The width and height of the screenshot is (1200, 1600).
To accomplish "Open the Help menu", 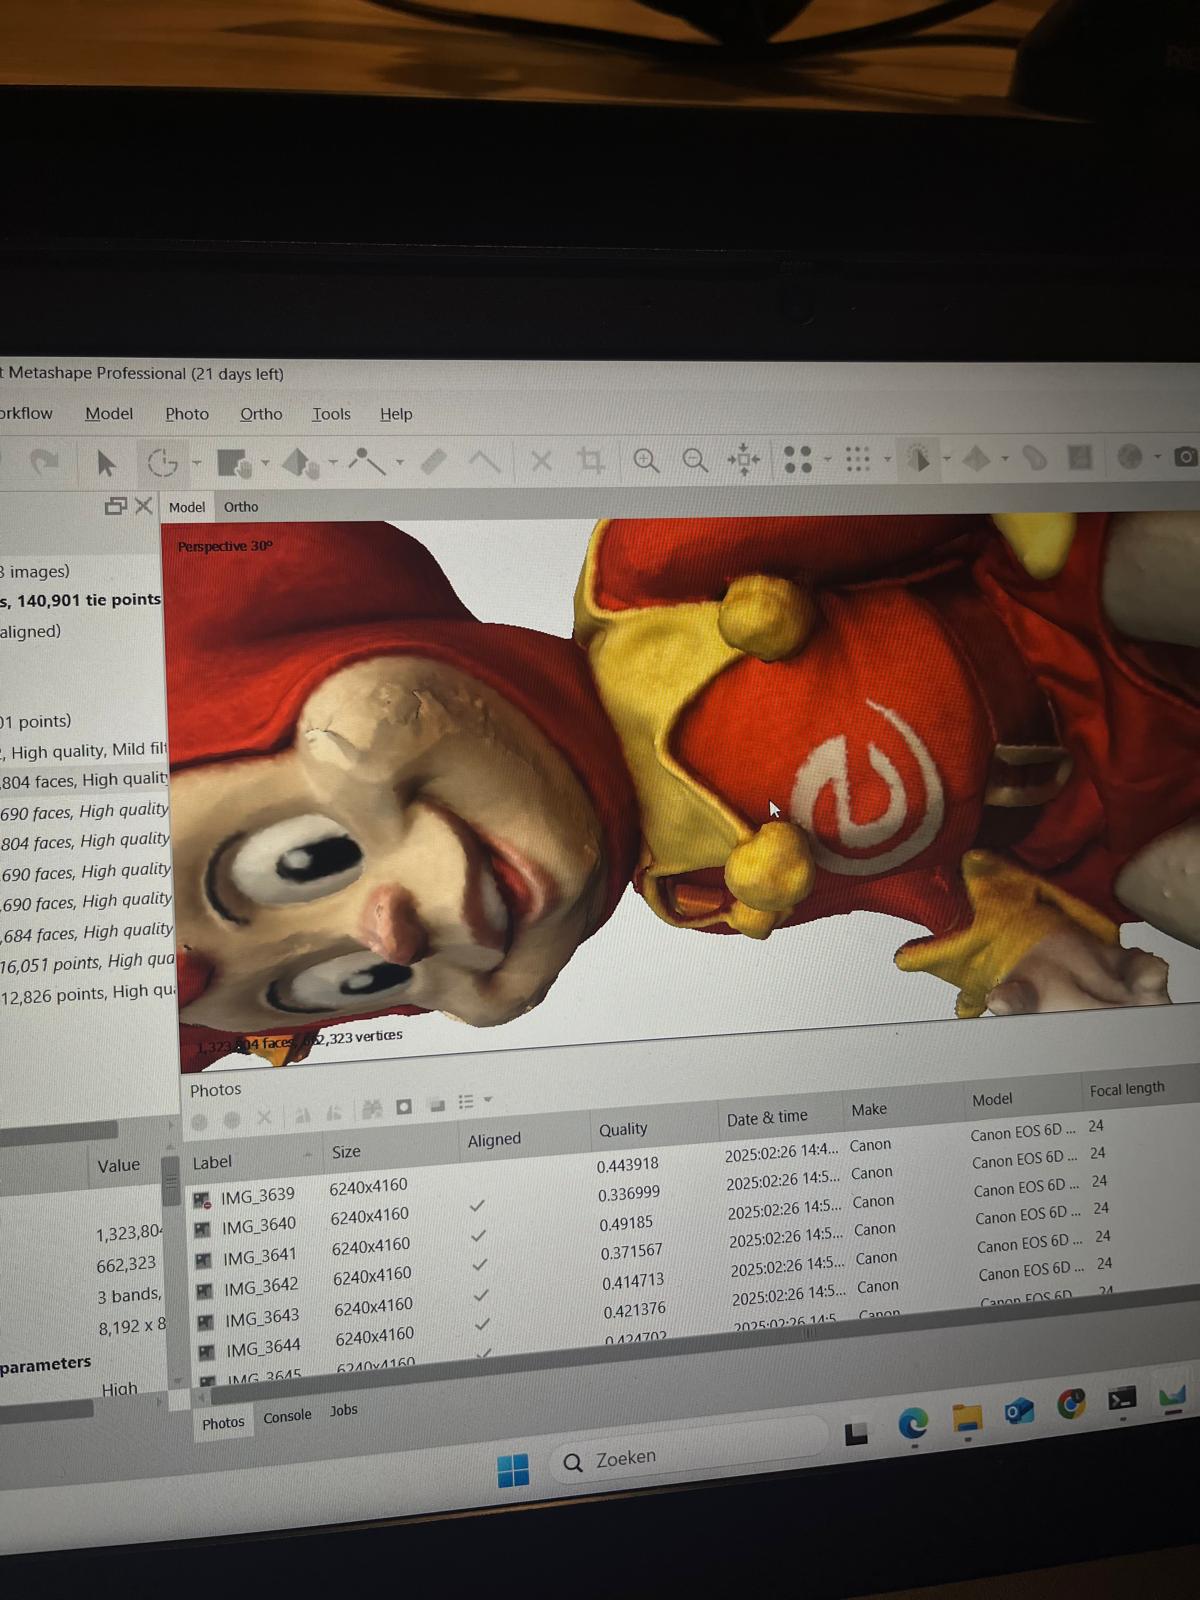I will pyautogui.click(x=396, y=414).
